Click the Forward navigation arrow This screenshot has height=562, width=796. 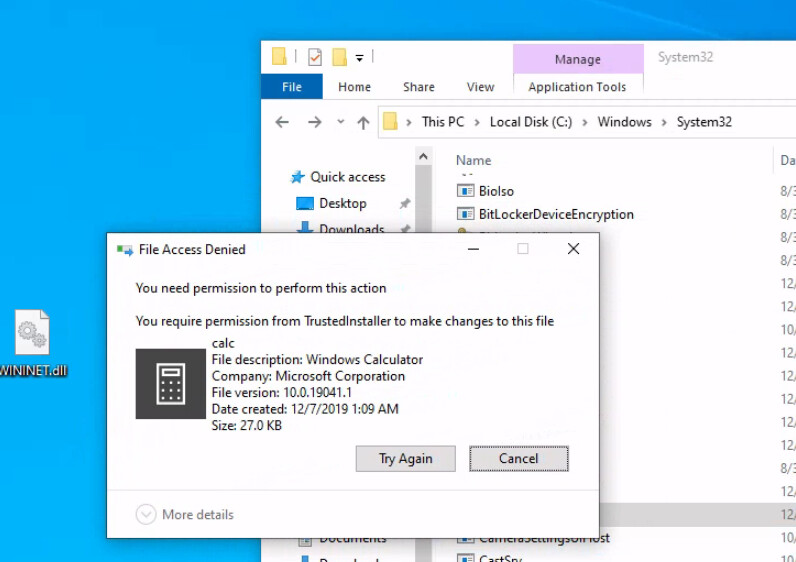point(314,122)
